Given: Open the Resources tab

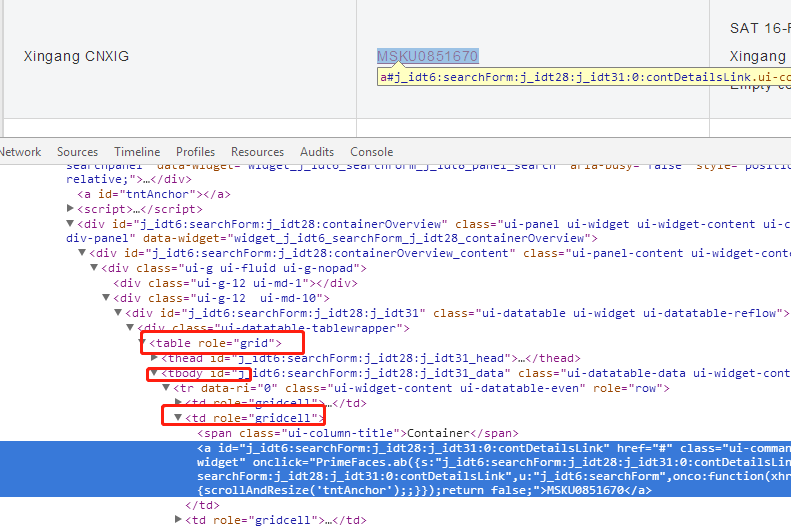Looking at the screenshot, I should tap(257, 152).
